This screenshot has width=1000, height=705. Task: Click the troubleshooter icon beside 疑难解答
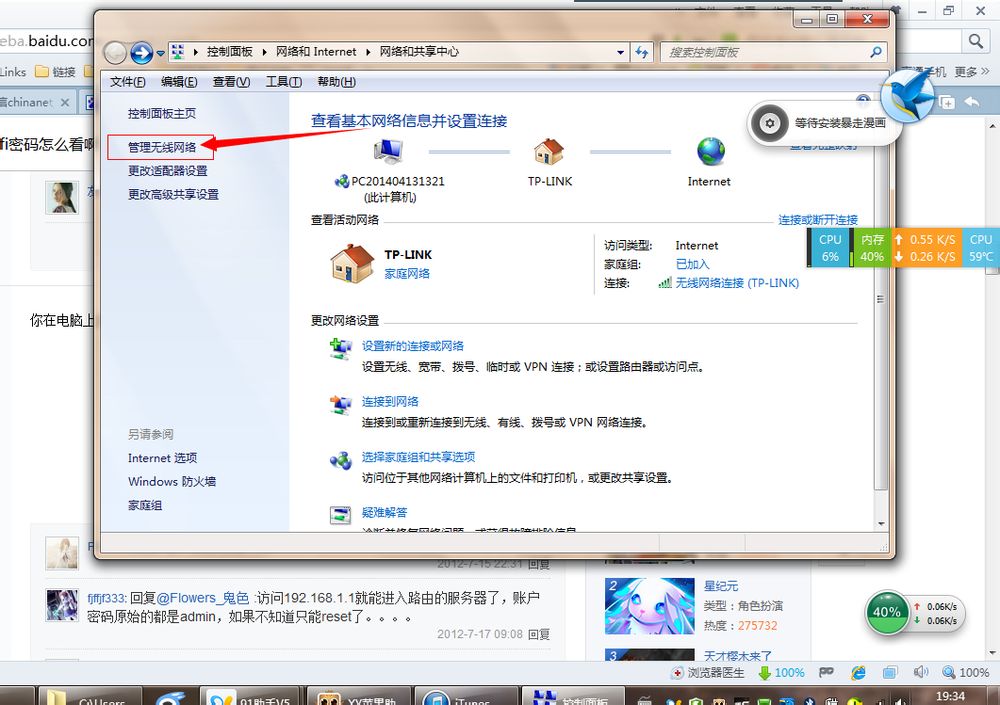coord(341,515)
